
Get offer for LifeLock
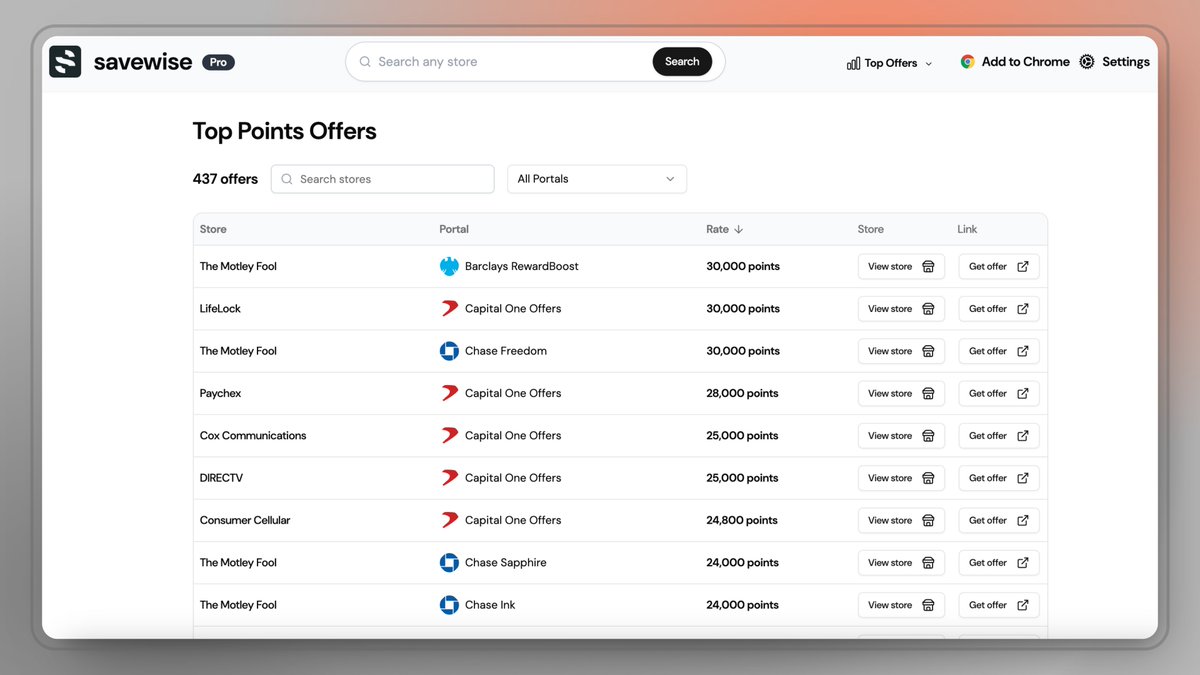(999, 308)
